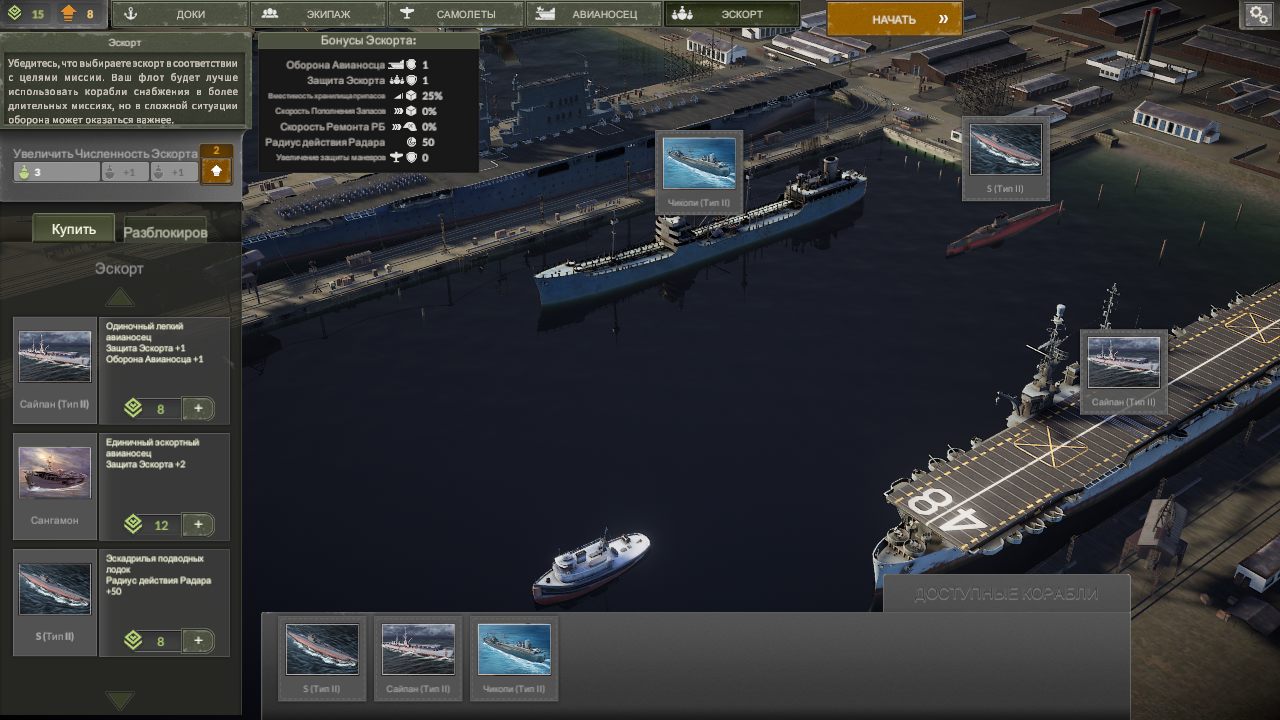Click the plus button to buy Сайпан
The image size is (1280, 720).
pos(198,409)
